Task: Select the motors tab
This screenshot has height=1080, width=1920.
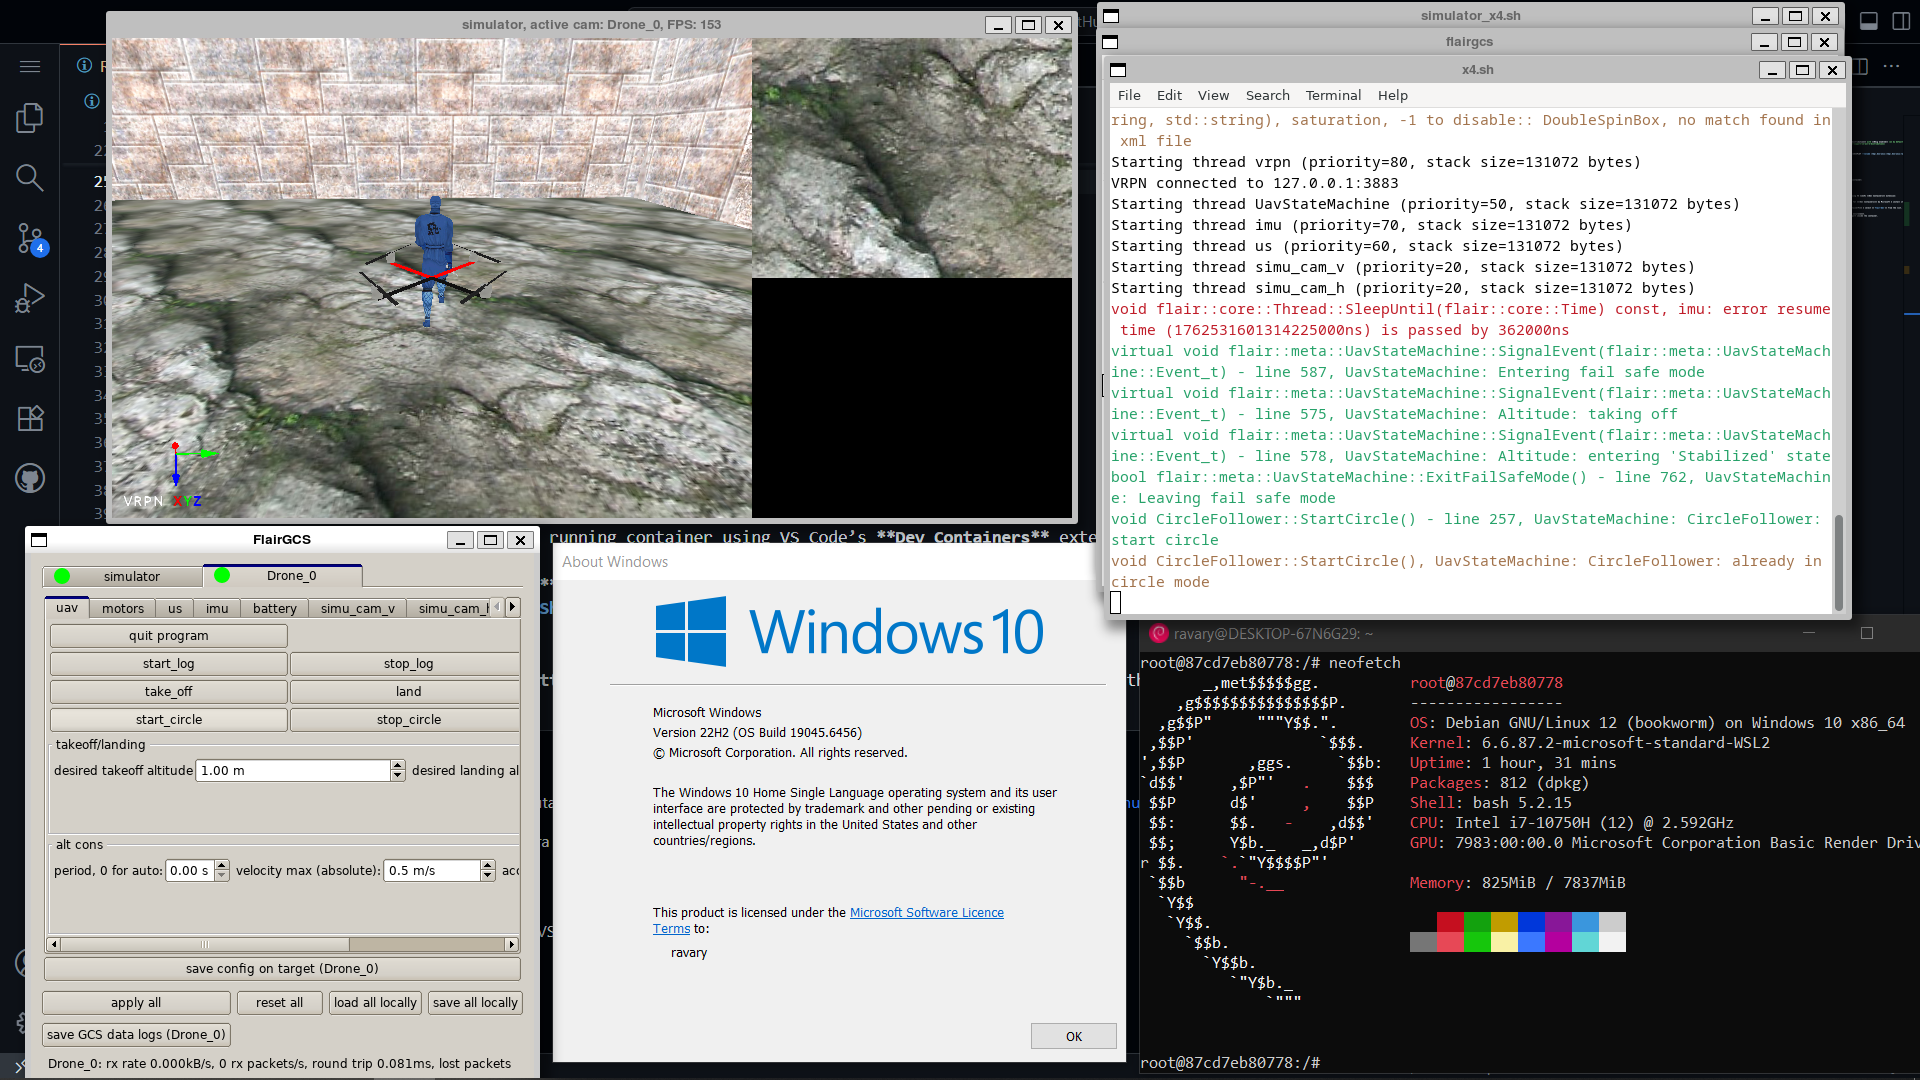Action: 123,608
